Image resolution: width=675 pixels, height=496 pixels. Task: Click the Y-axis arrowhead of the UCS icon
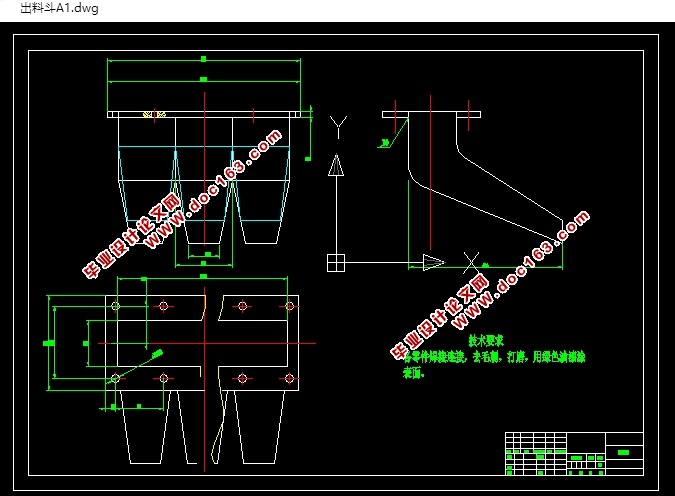[336, 165]
